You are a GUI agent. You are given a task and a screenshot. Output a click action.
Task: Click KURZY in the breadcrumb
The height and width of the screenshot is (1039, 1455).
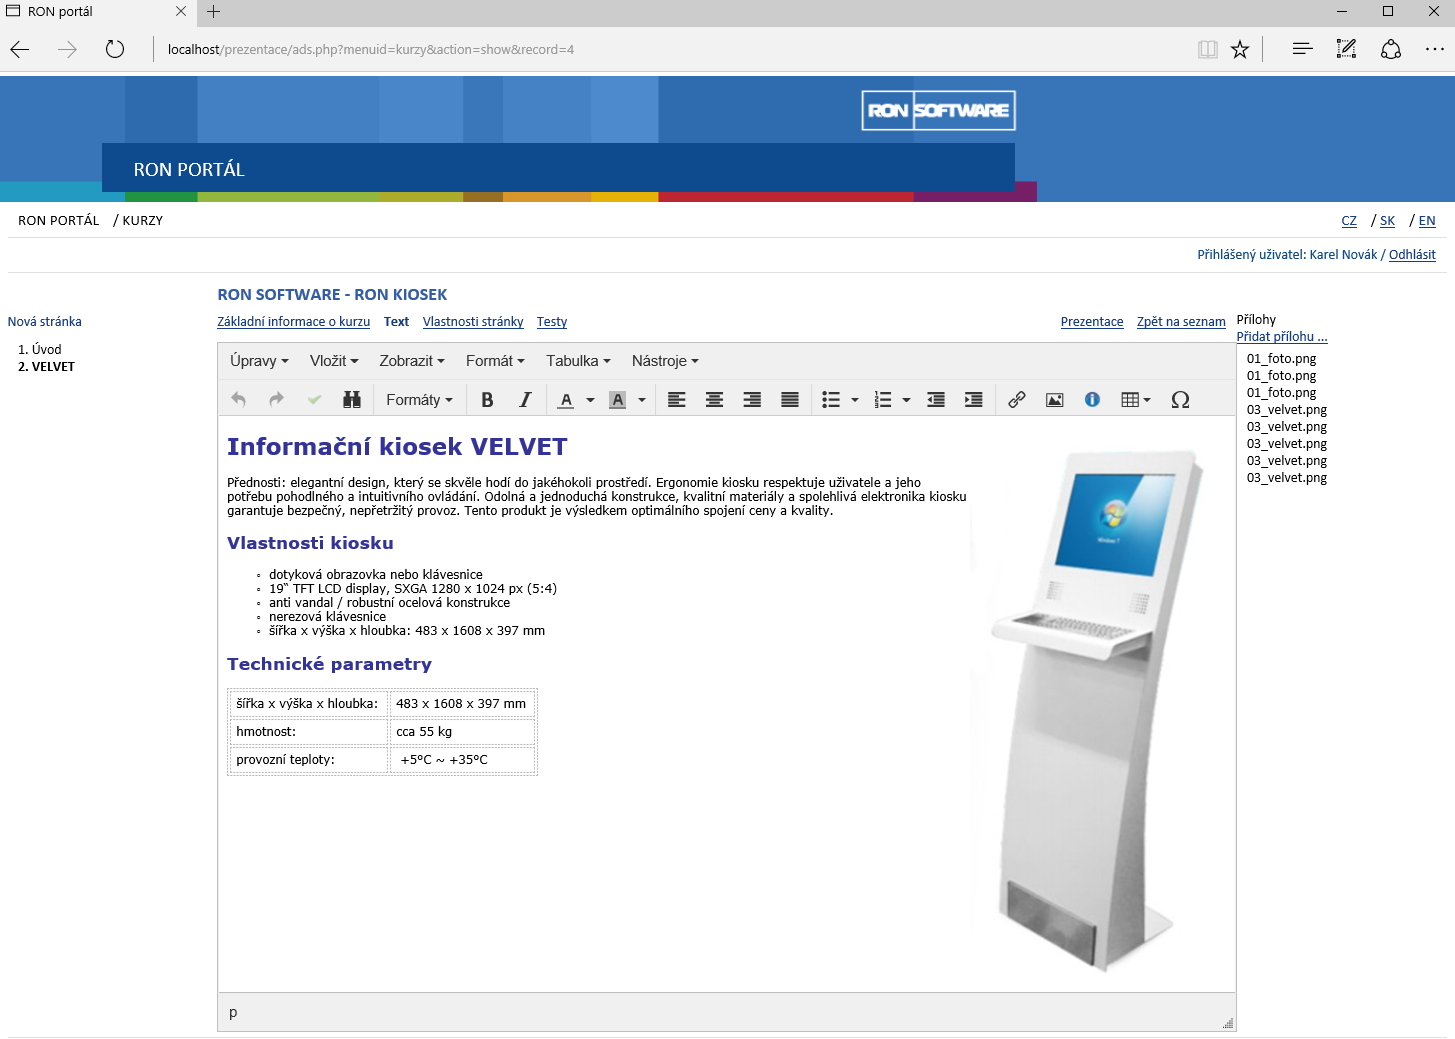143,221
